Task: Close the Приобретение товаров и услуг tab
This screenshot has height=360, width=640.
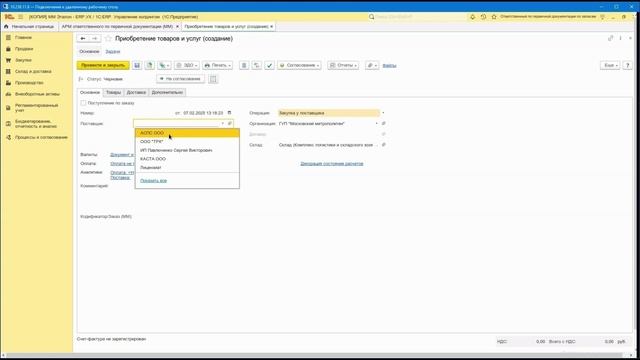Action: pyautogui.click(x=271, y=26)
